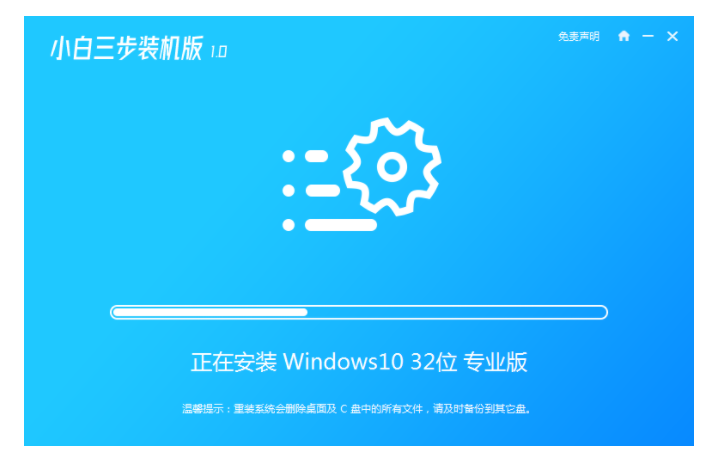Select the top bullet dot of list graphic
711x455 pixels.
coord(288,156)
